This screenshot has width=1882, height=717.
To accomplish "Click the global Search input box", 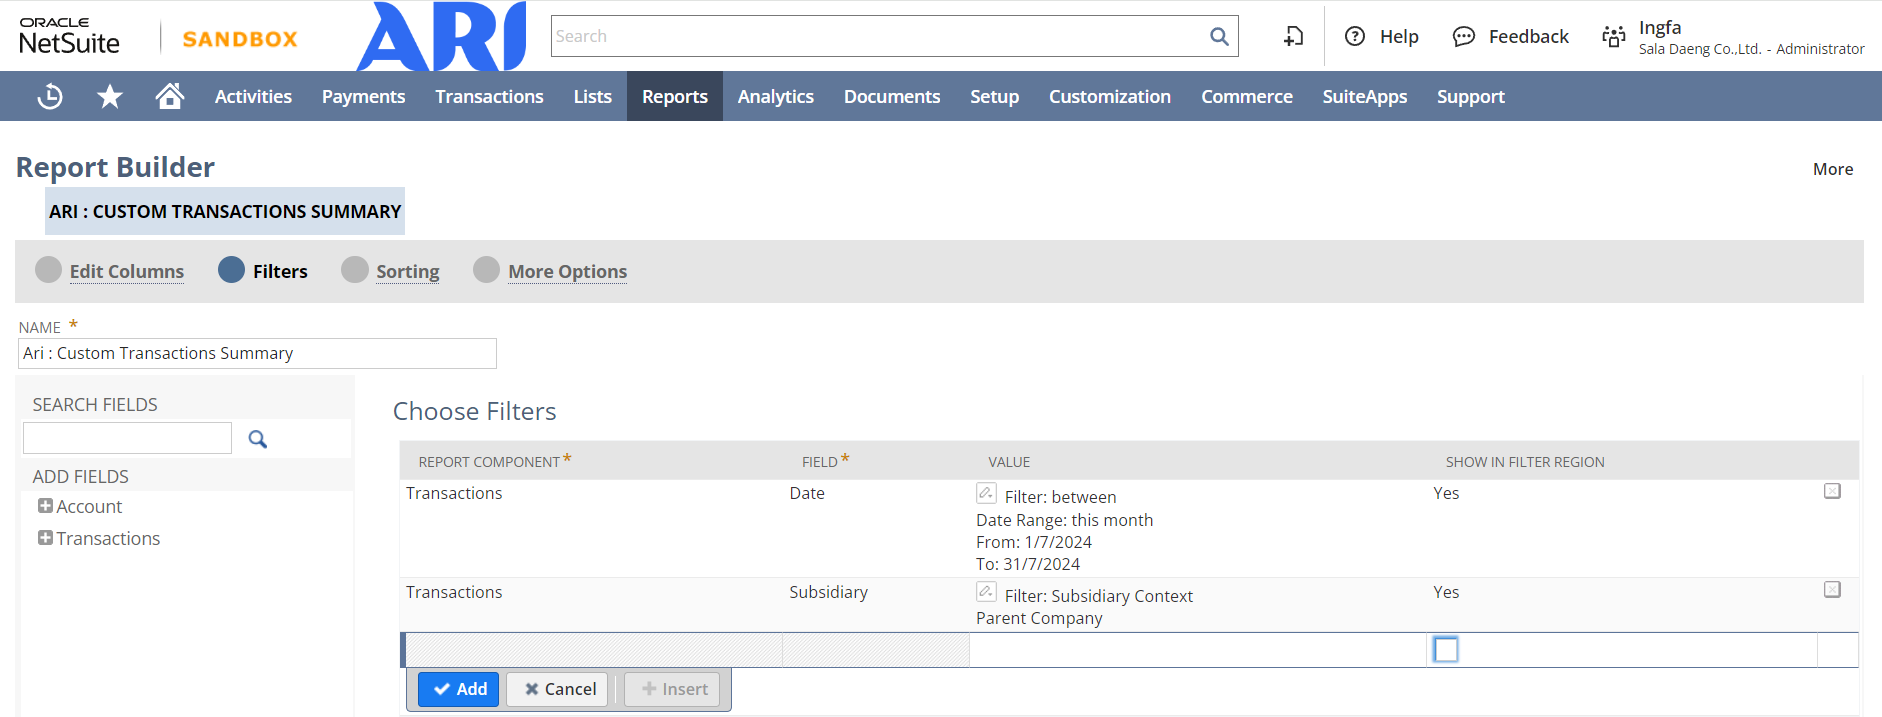I will click(x=880, y=36).
